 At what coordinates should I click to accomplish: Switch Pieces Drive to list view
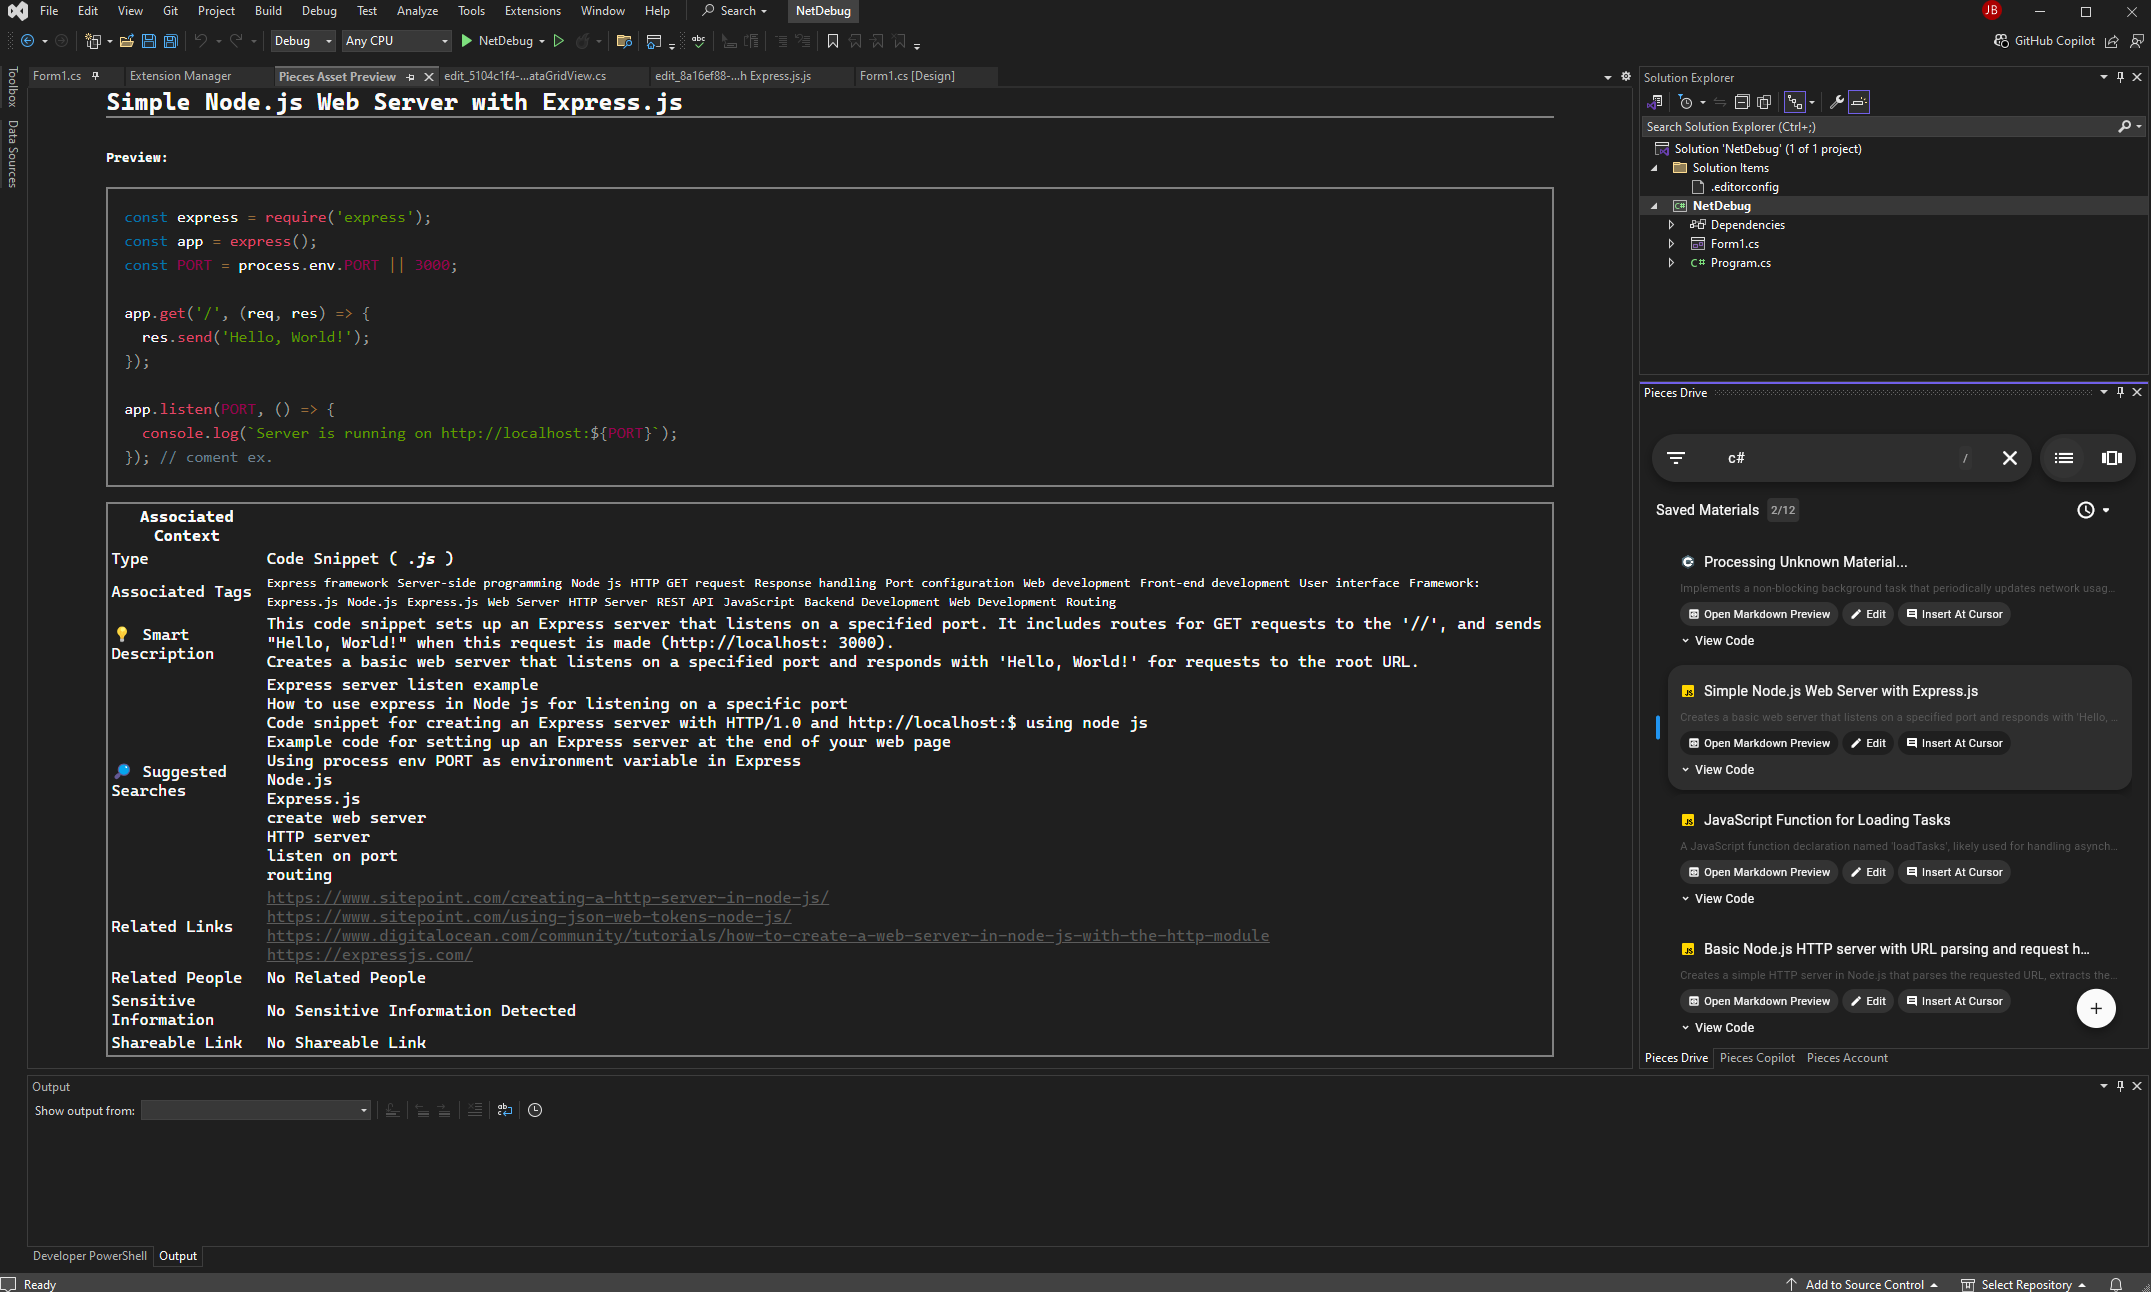tap(2063, 458)
